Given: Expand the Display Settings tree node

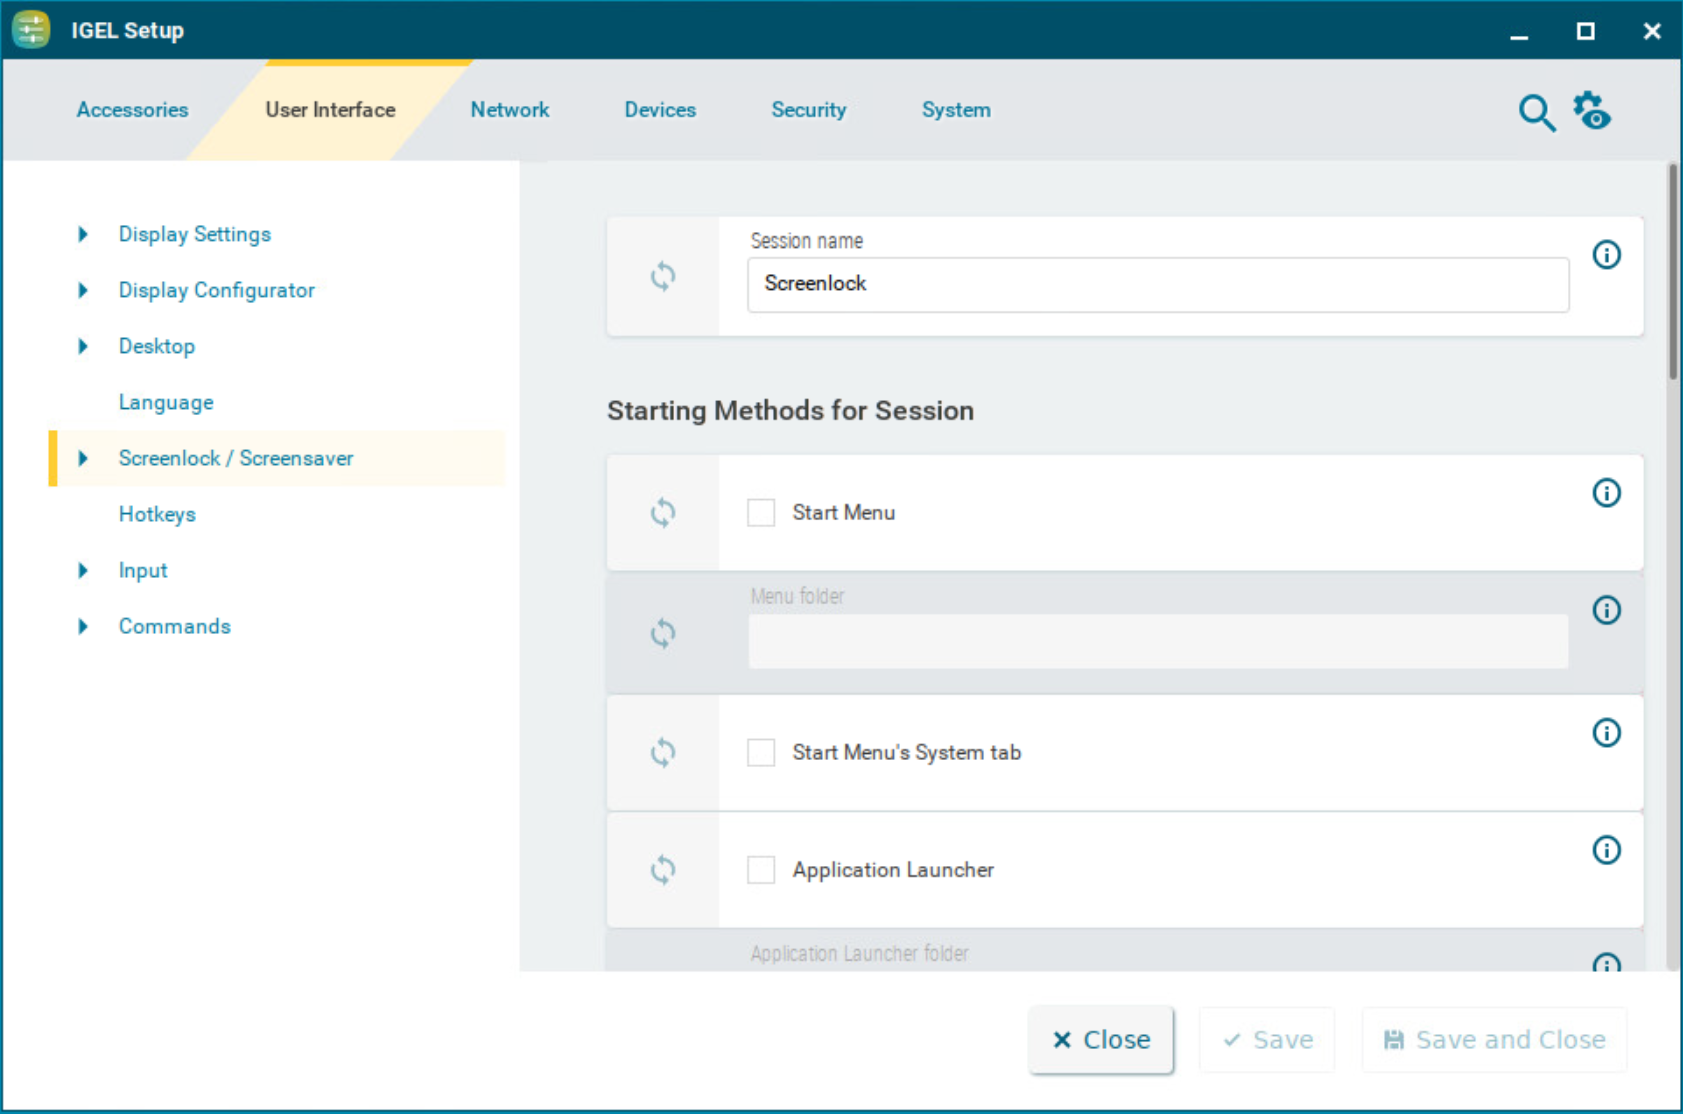Looking at the screenshot, I should 83,234.
